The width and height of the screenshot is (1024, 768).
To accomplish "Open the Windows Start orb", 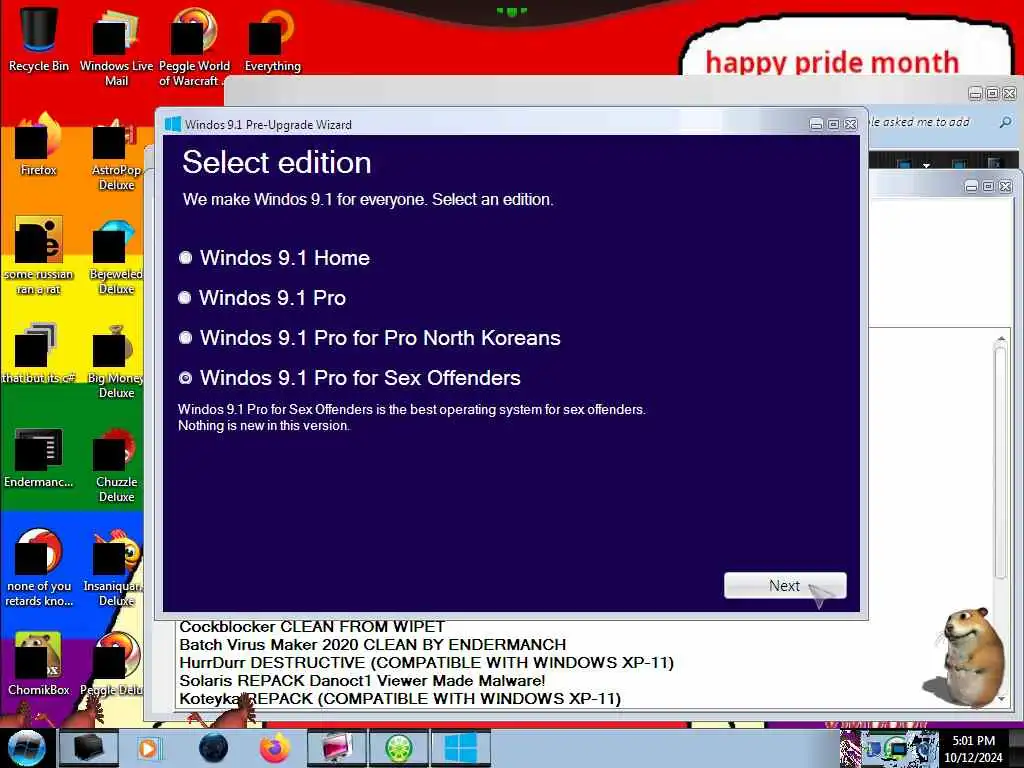I will [26, 748].
